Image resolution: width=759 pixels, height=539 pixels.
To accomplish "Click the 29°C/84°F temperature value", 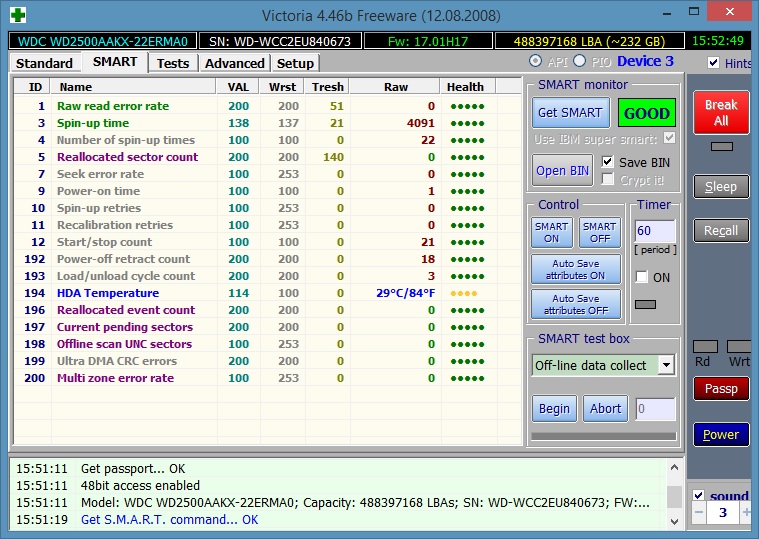I will (406, 293).
